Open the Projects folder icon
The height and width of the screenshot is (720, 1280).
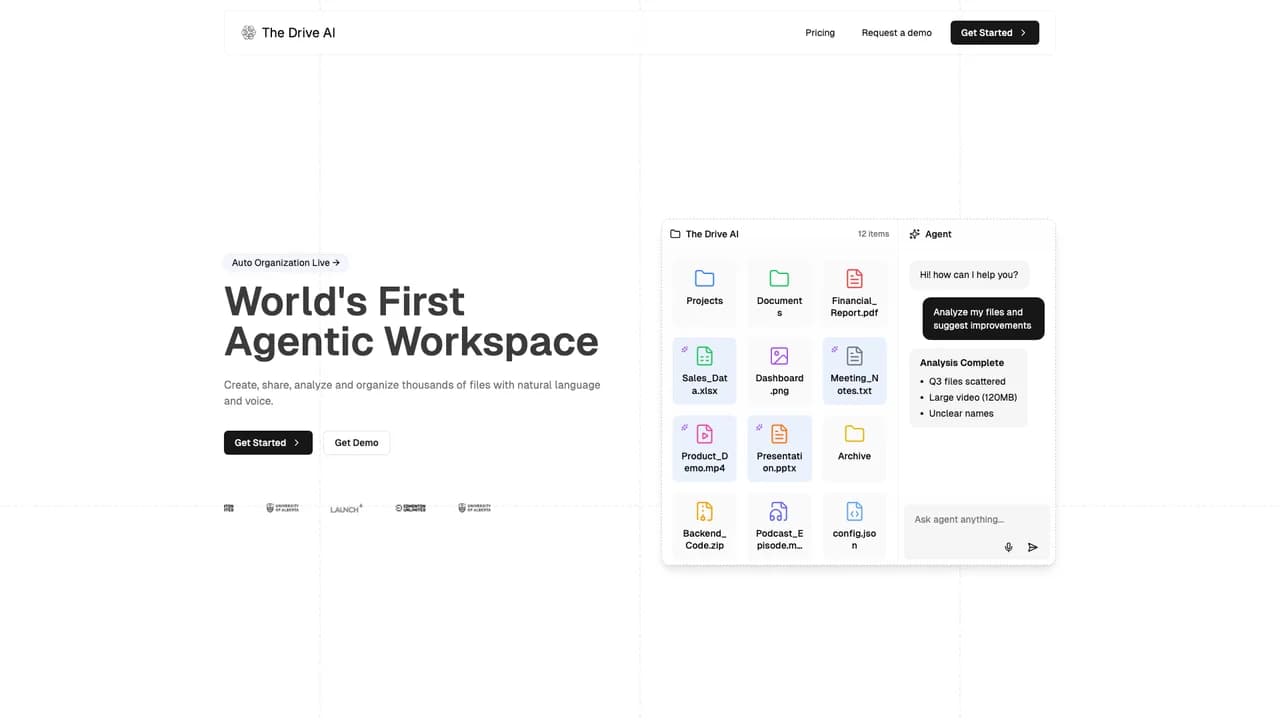click(x=705, y=278)
